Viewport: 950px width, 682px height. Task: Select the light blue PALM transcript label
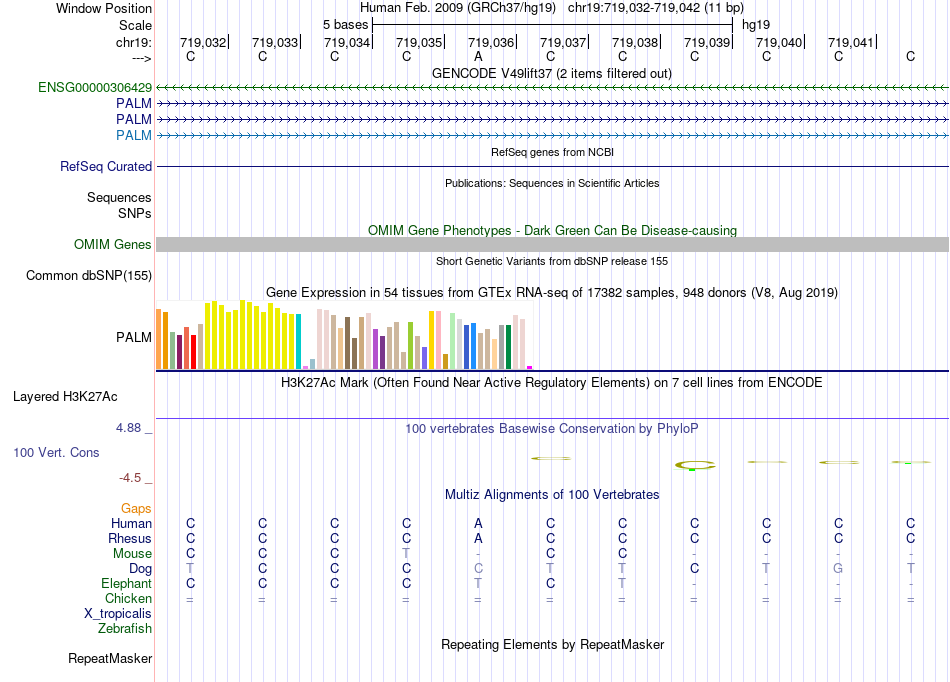134,135
